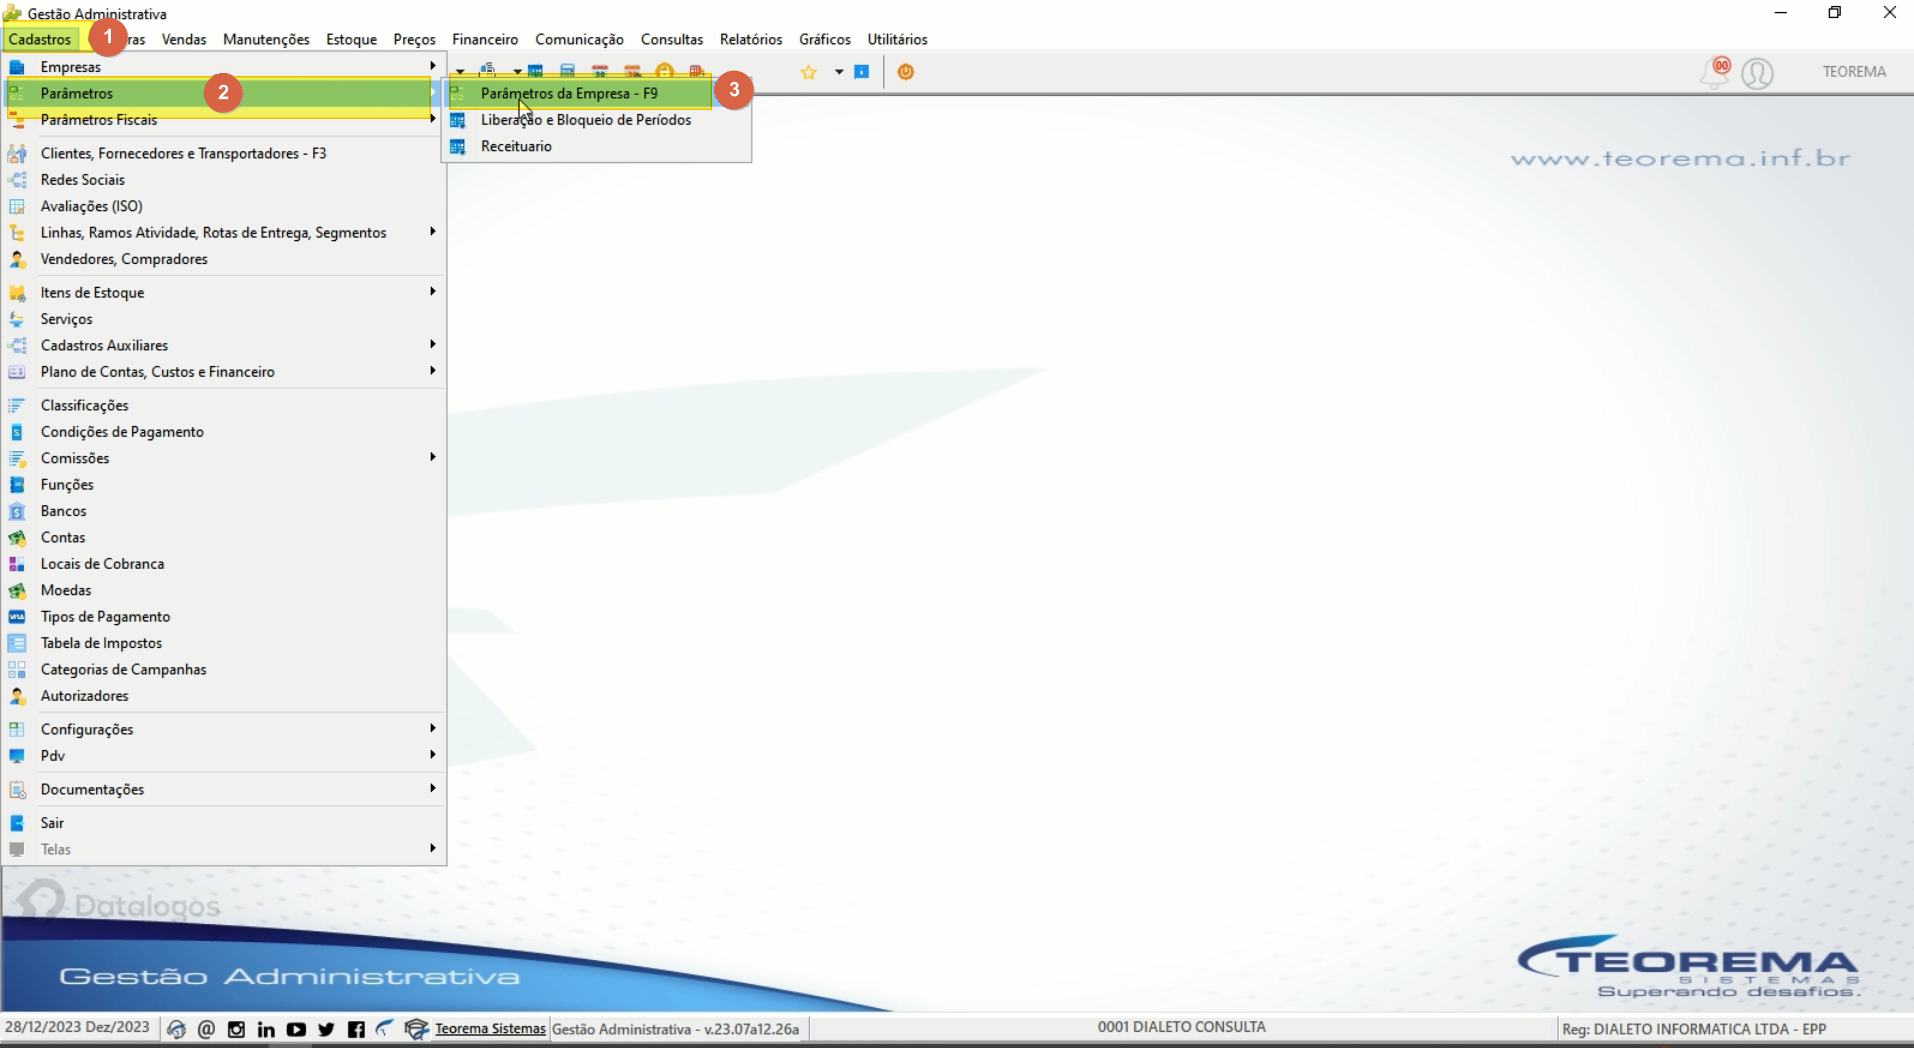Click the yellow star favorites icon

pos(809,72)
